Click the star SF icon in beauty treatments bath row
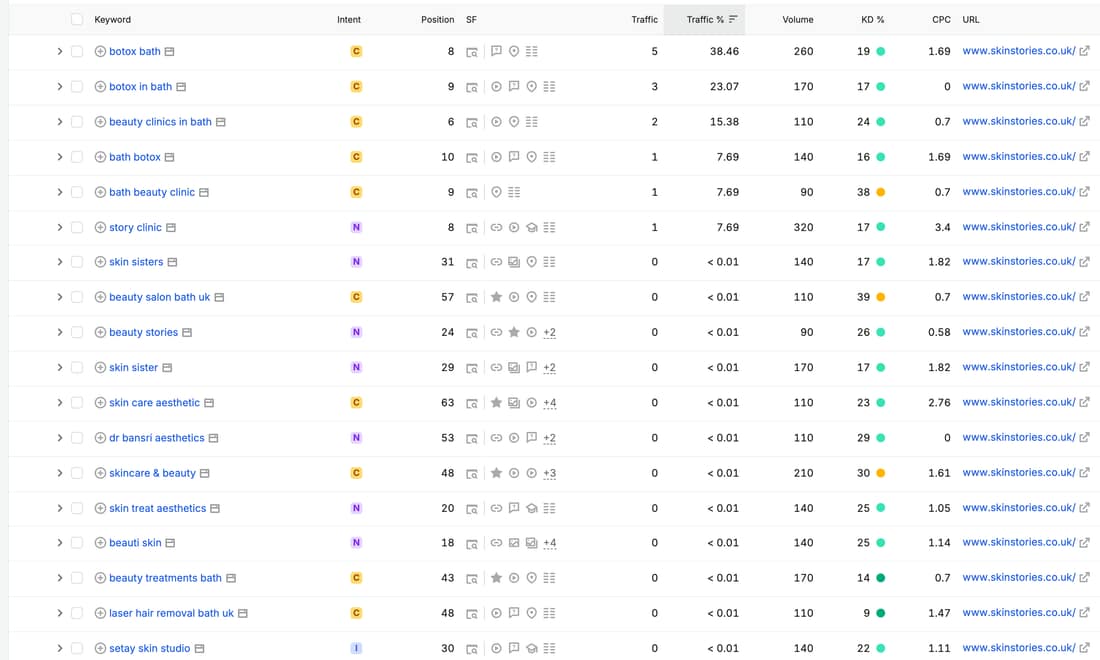 [x=496, y=578]
